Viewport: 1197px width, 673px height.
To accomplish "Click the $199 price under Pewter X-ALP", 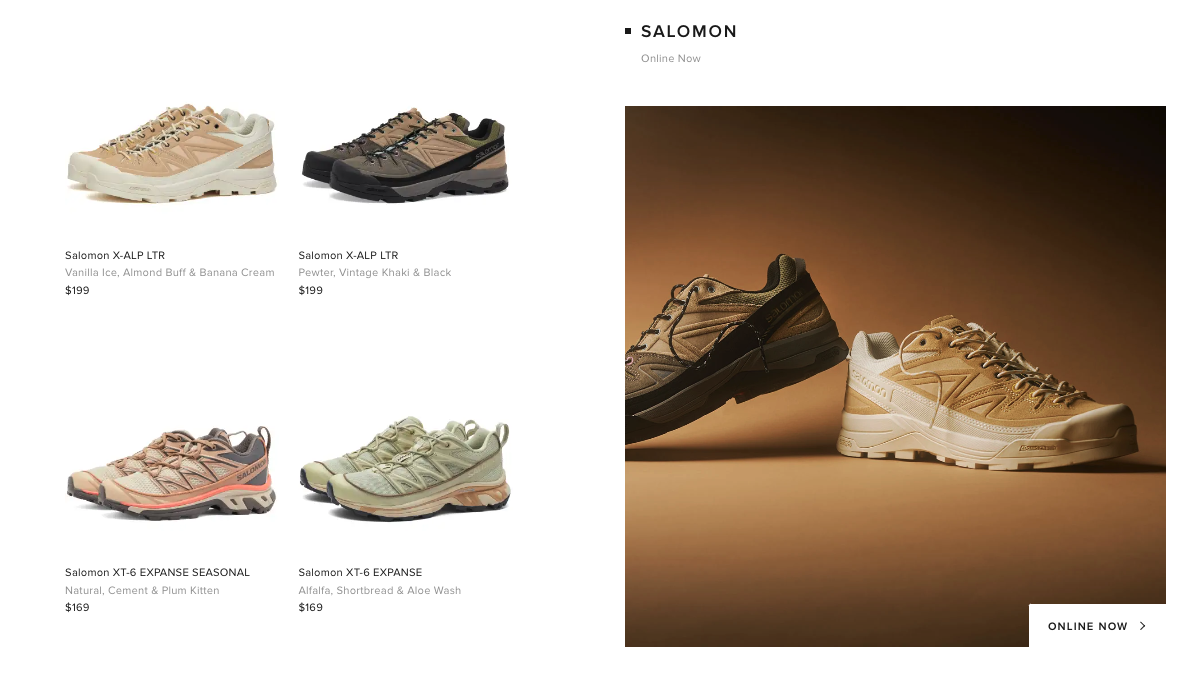I will pos(311,291).
